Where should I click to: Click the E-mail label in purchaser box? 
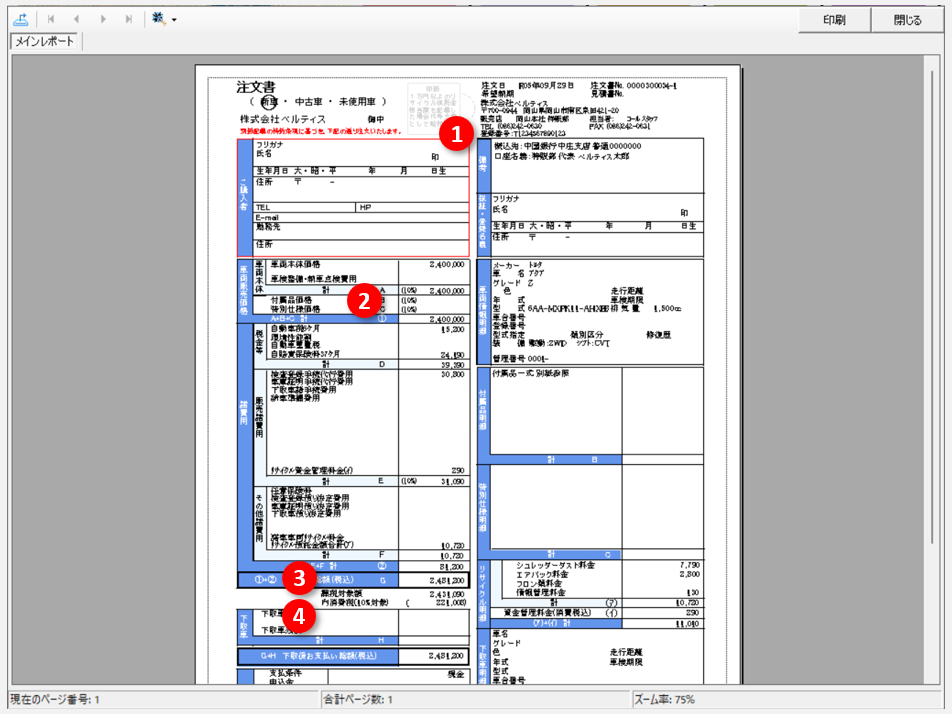click(x=267, y=217)
